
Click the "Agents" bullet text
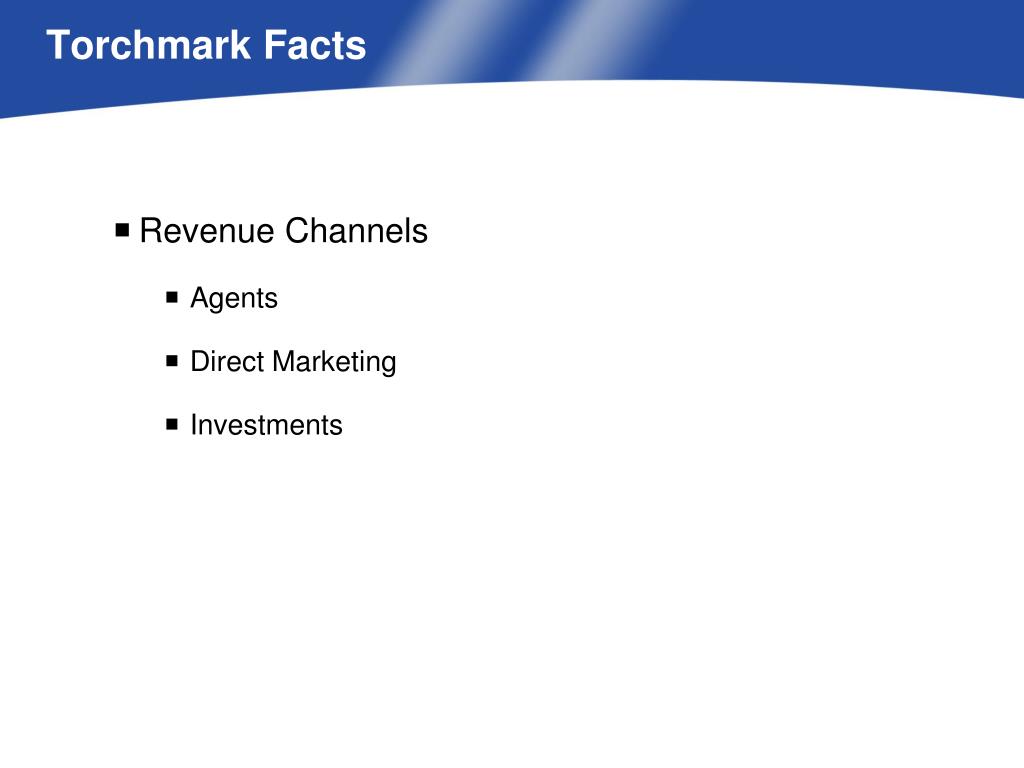pos(234,298)
